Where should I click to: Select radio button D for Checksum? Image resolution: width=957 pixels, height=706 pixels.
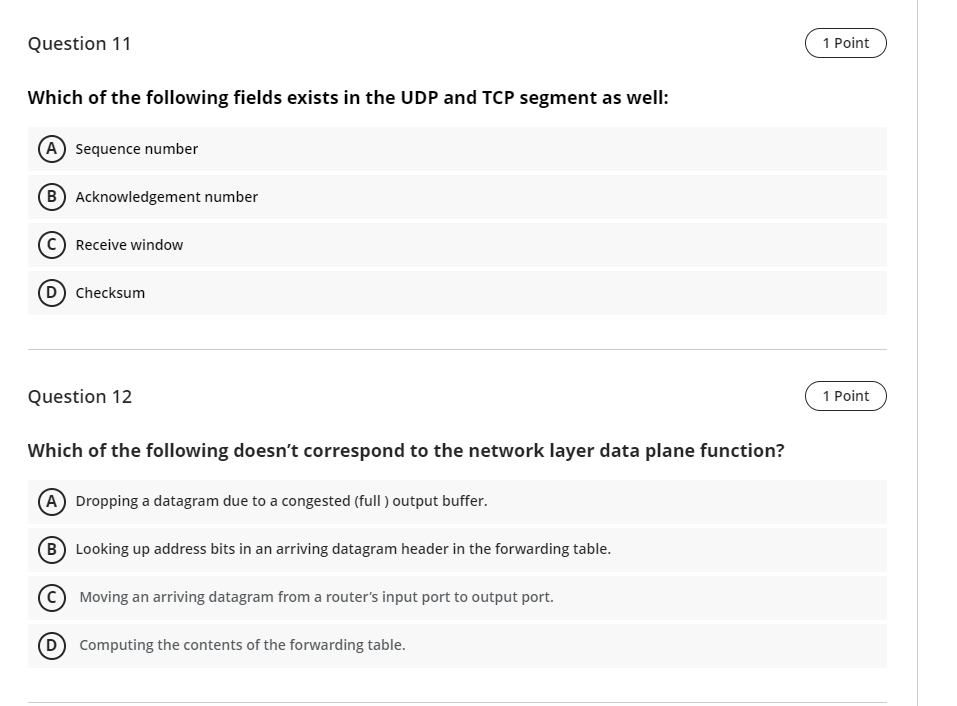pos(51,292)
